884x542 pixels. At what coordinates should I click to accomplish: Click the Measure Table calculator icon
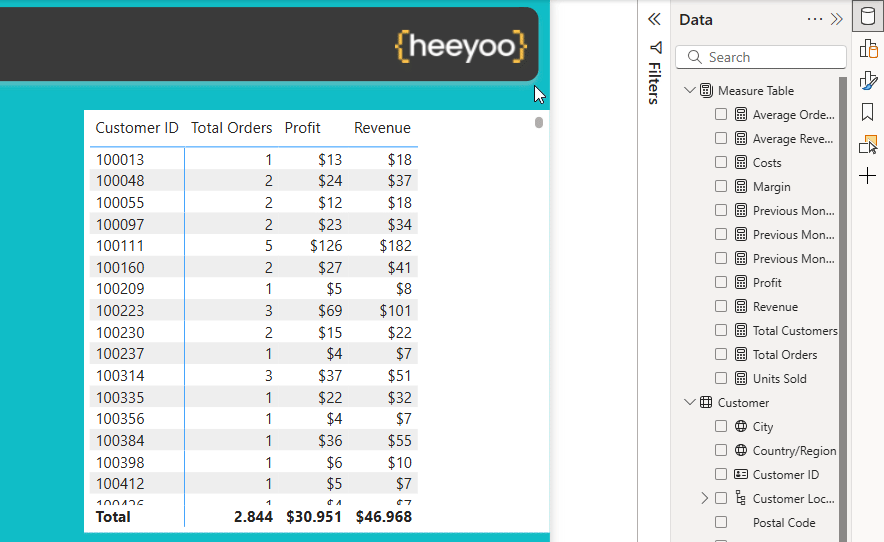coord(706,90)
